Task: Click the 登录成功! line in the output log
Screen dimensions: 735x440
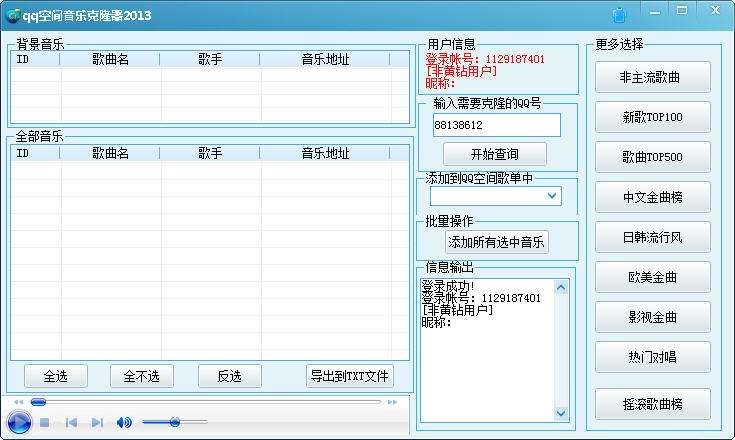Action: pyautogui.click(x=448, y=286)
